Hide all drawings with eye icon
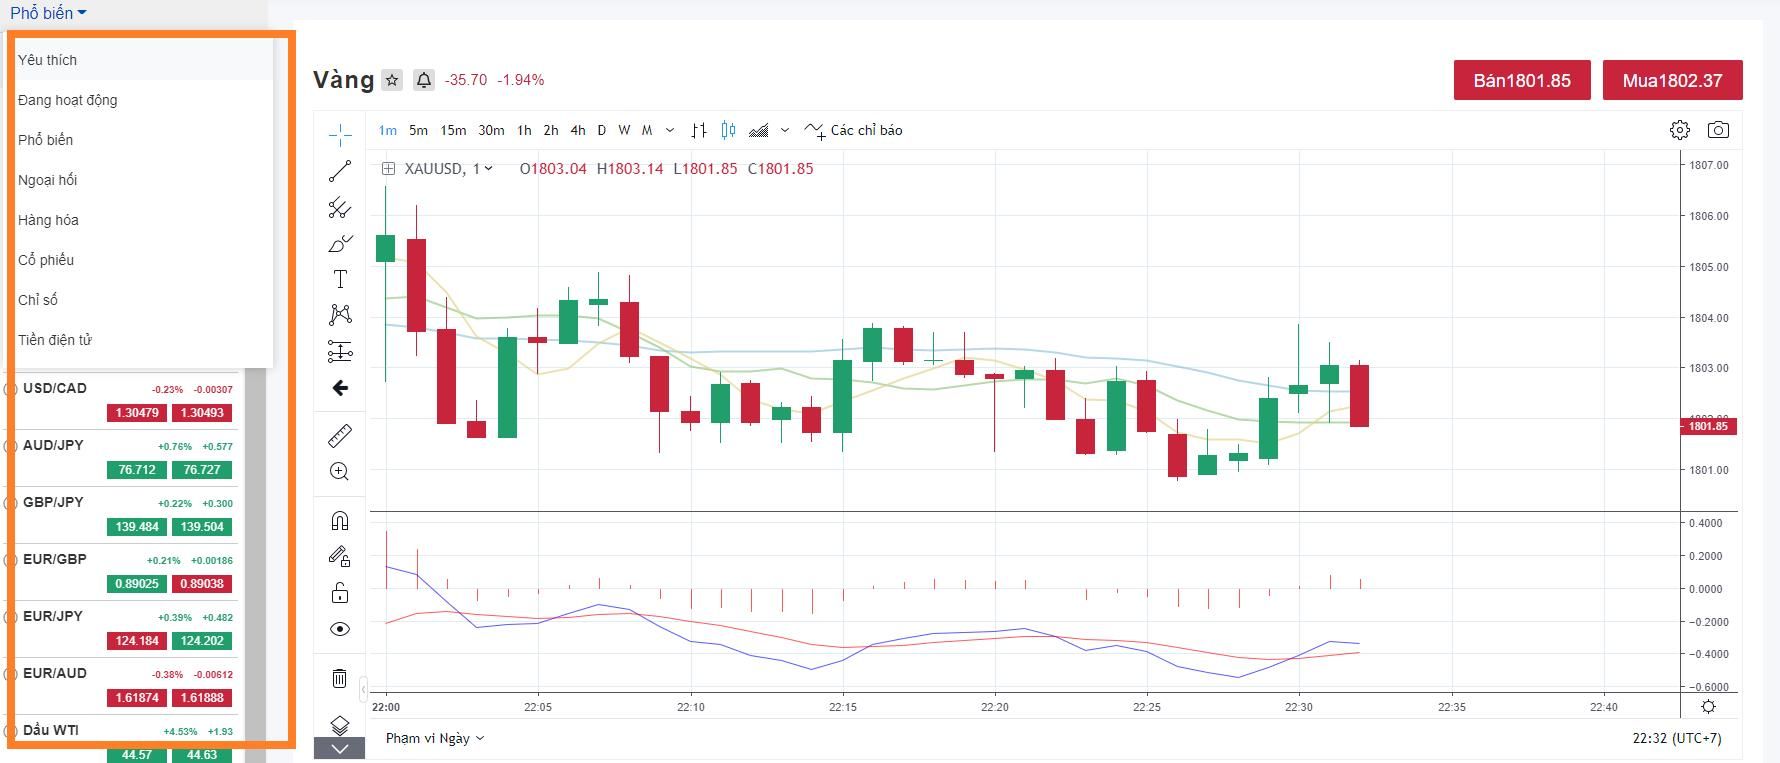The height and width of the screenshot is (763, 1780). pyautogui.click(x=340, y=629)
